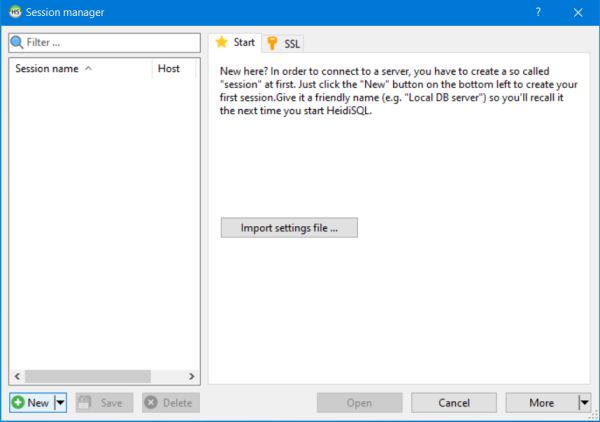Viewport: 600px width, 422px height.
Task: Click the Delete button label
Action: click(x=178, y=403)
